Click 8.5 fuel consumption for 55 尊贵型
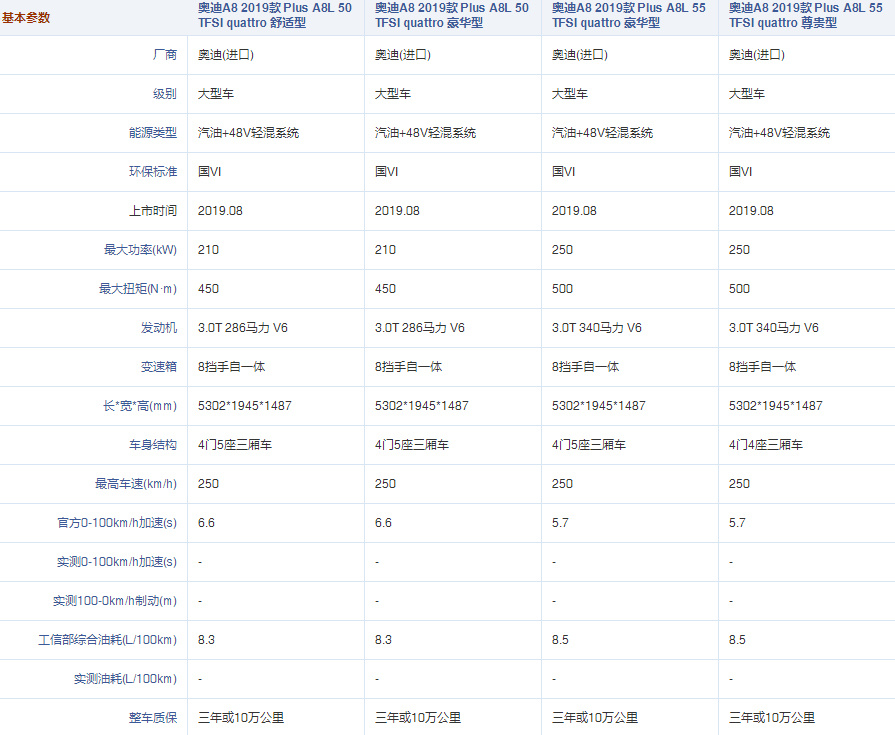The width and height of the screenshot is (895, 735). pyautogui.click(x=737, y=640)
